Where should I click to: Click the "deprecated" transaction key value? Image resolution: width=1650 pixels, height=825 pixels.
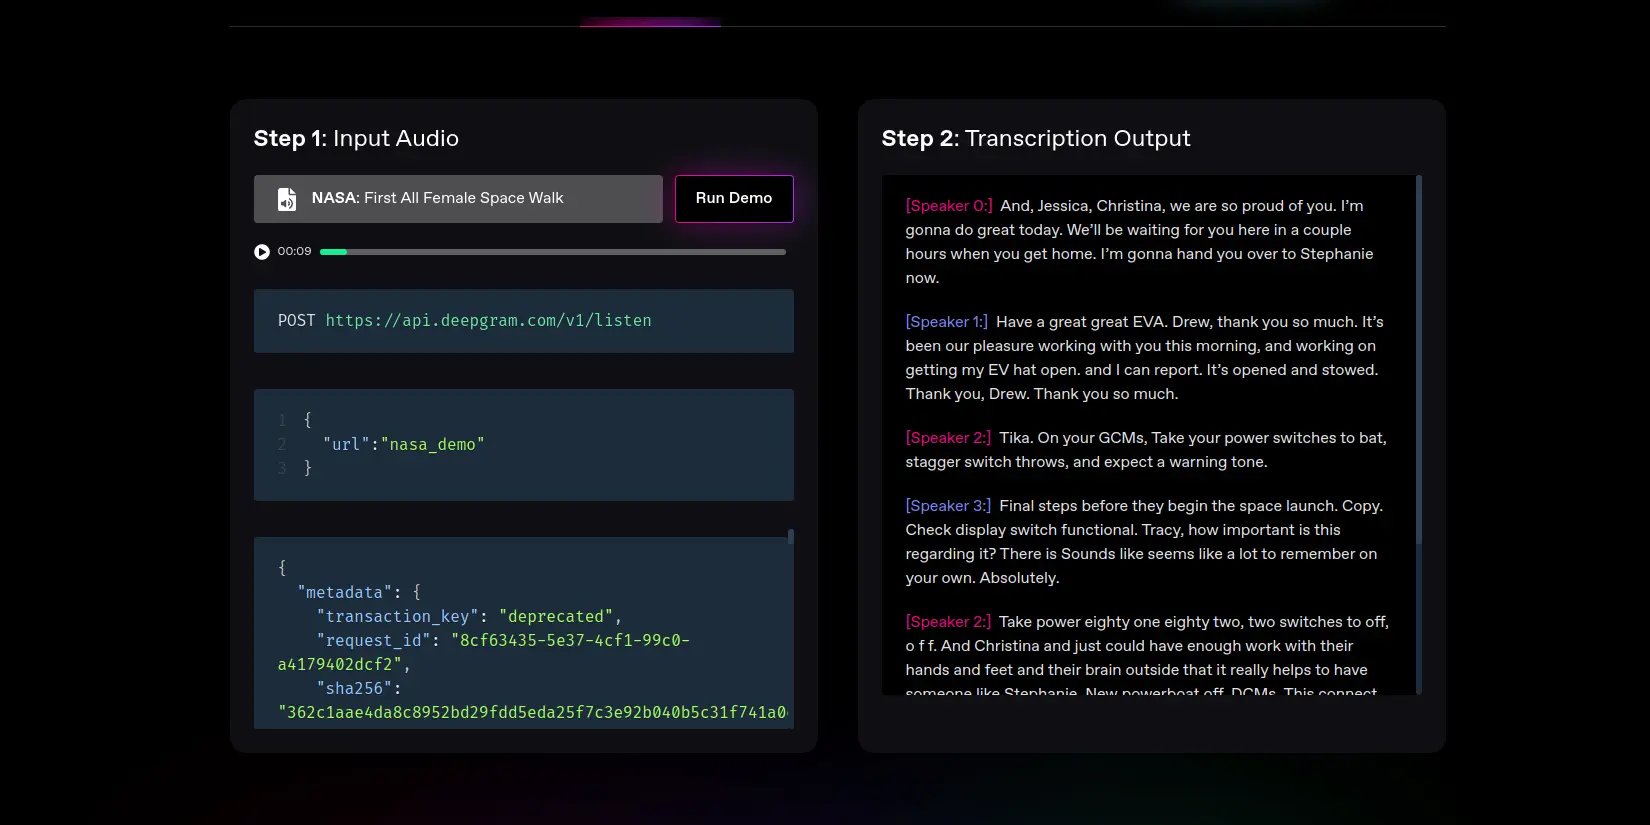pos(555,617)
